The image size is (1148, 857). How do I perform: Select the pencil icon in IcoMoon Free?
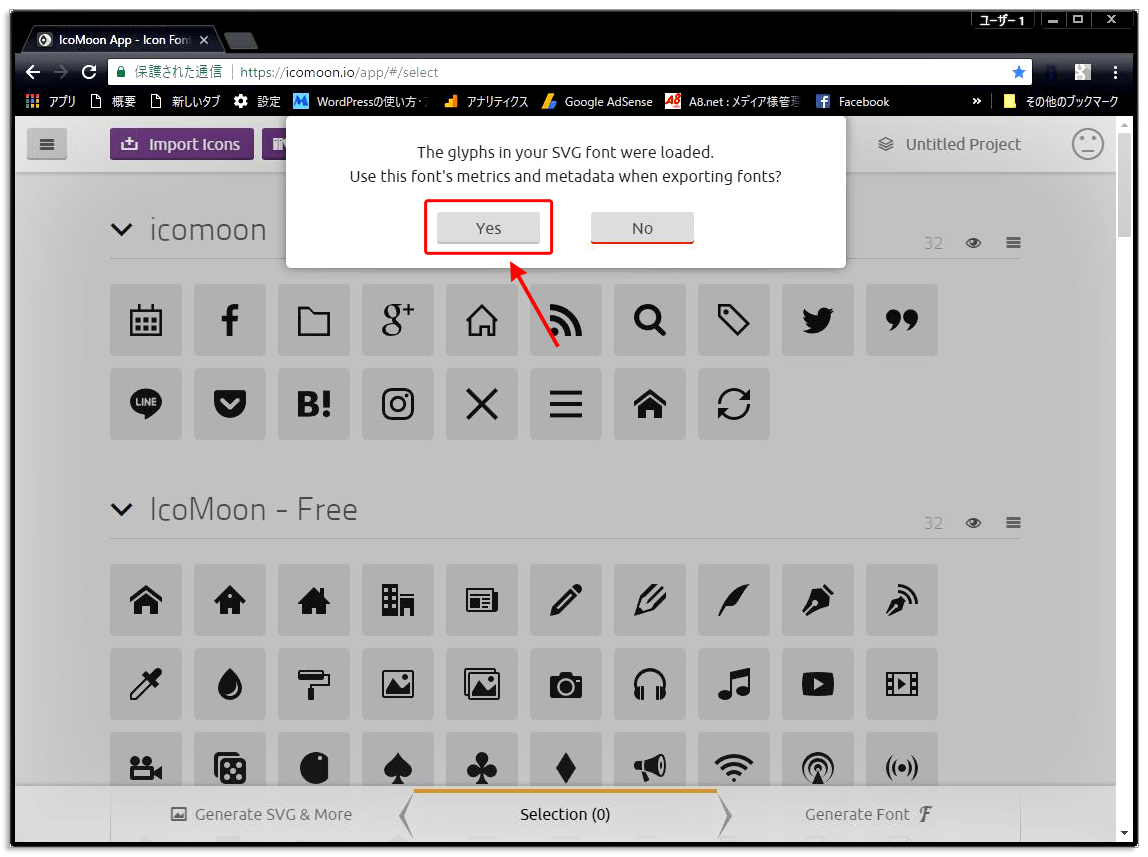566,600
